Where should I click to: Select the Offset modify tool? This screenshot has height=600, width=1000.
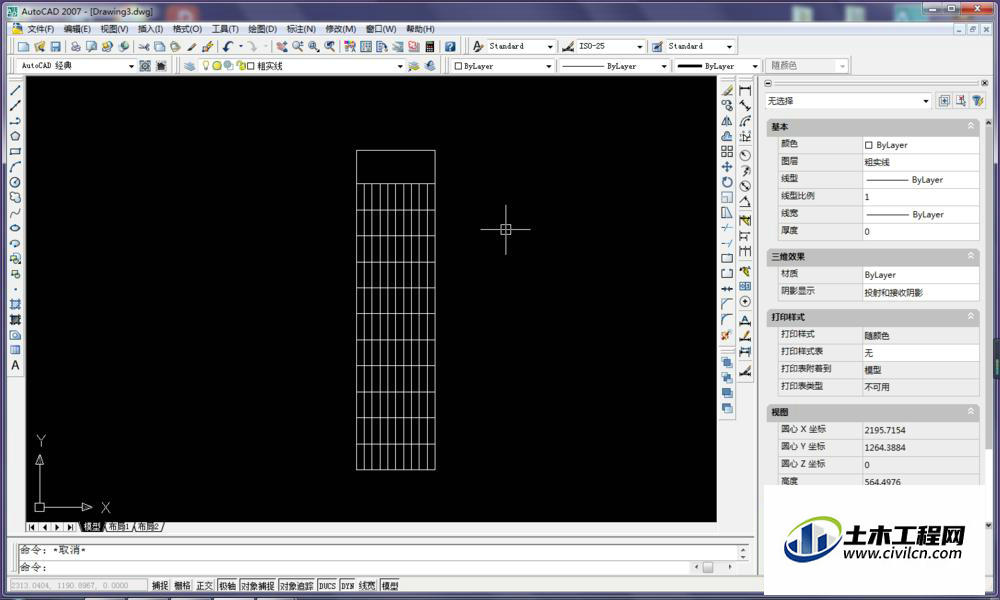(x=727, y=136)
